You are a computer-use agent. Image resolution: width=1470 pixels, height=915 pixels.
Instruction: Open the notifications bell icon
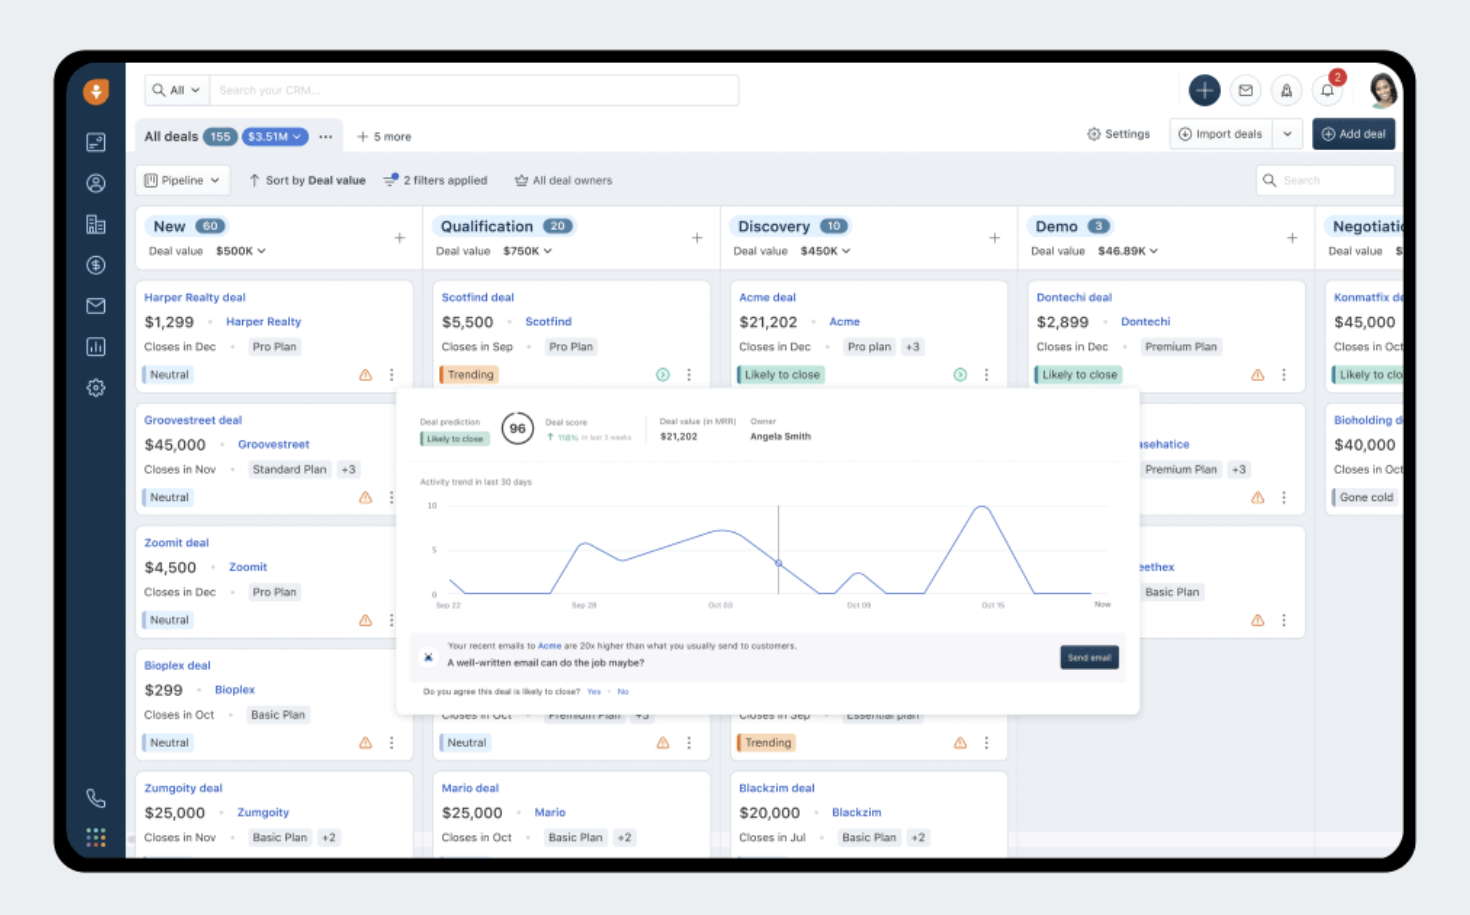(x=1328, y=90)
